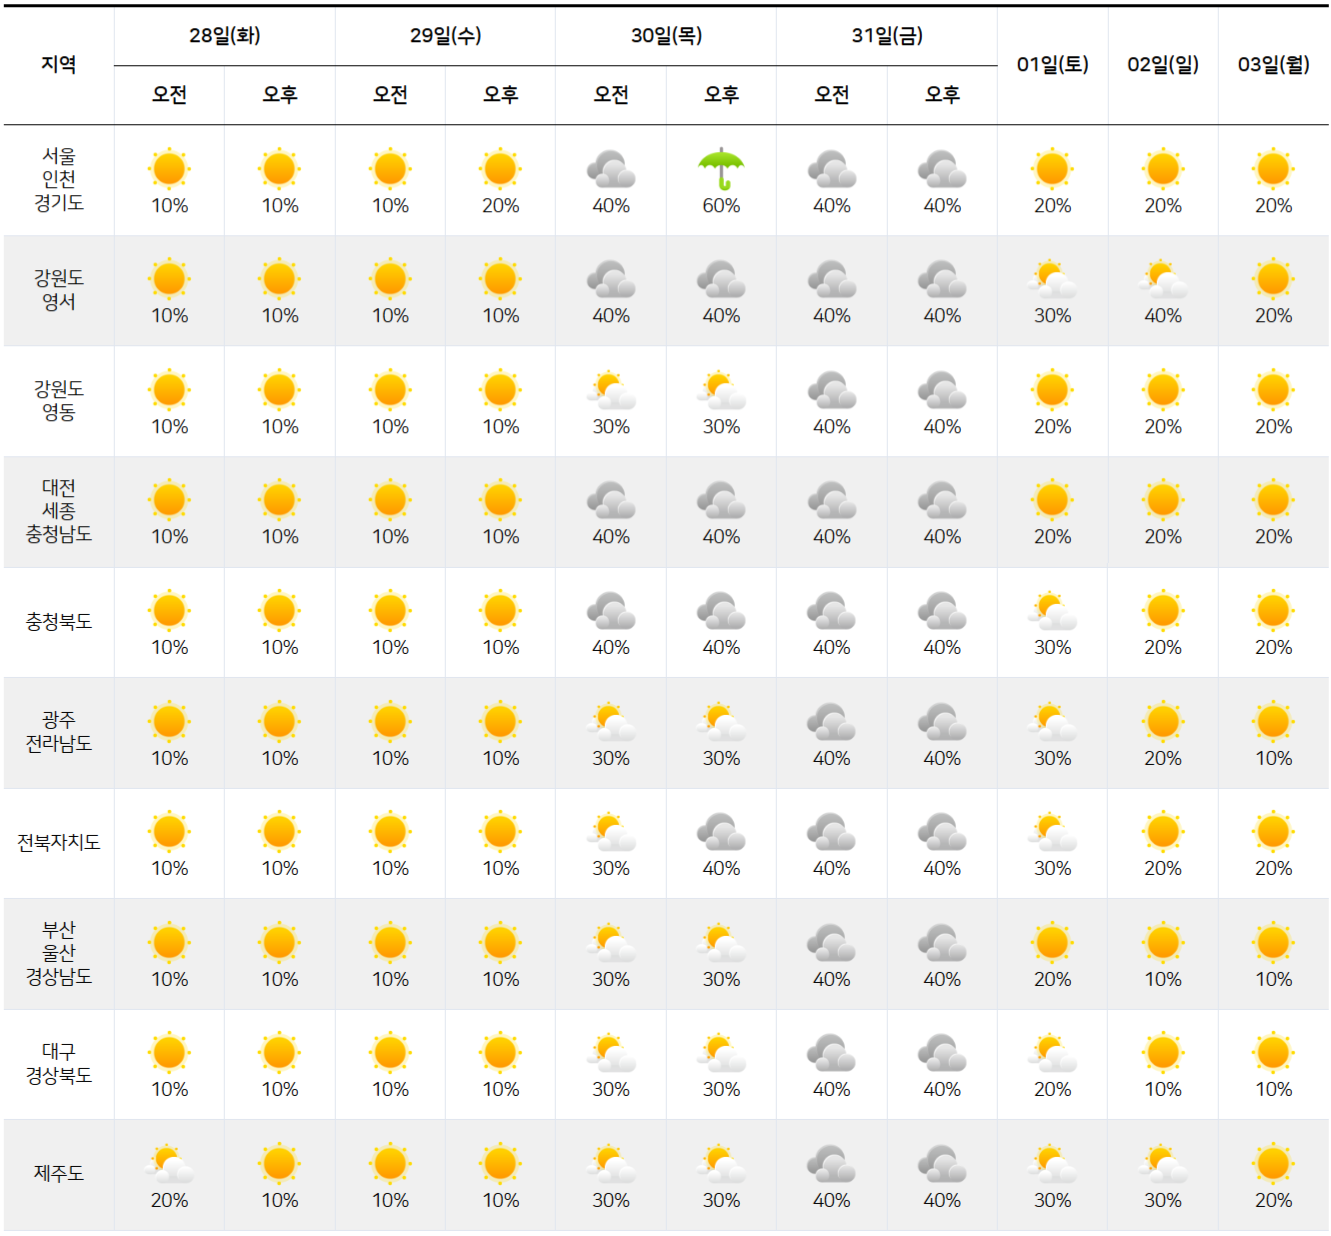This screenshot has width=1331, height=1236.
Task: Click the sunny icon for 대전 세종 충청남도 03일(월)
Action: point(1273,500)
